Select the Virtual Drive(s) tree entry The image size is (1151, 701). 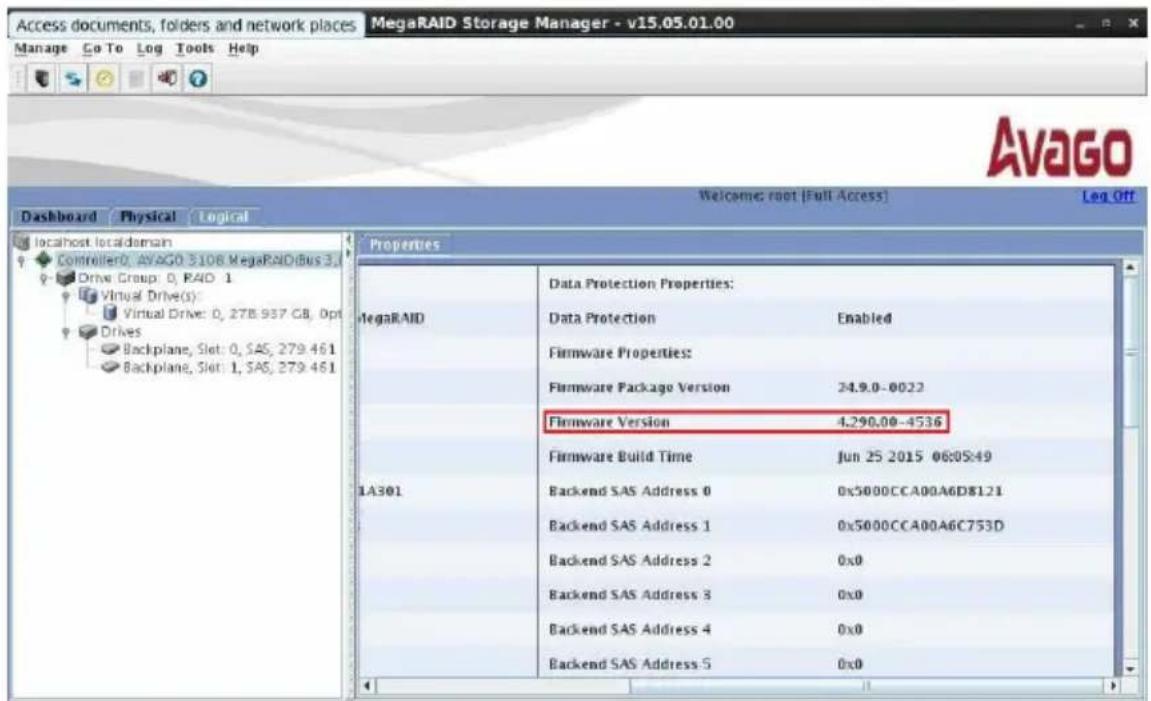(150, 296)
